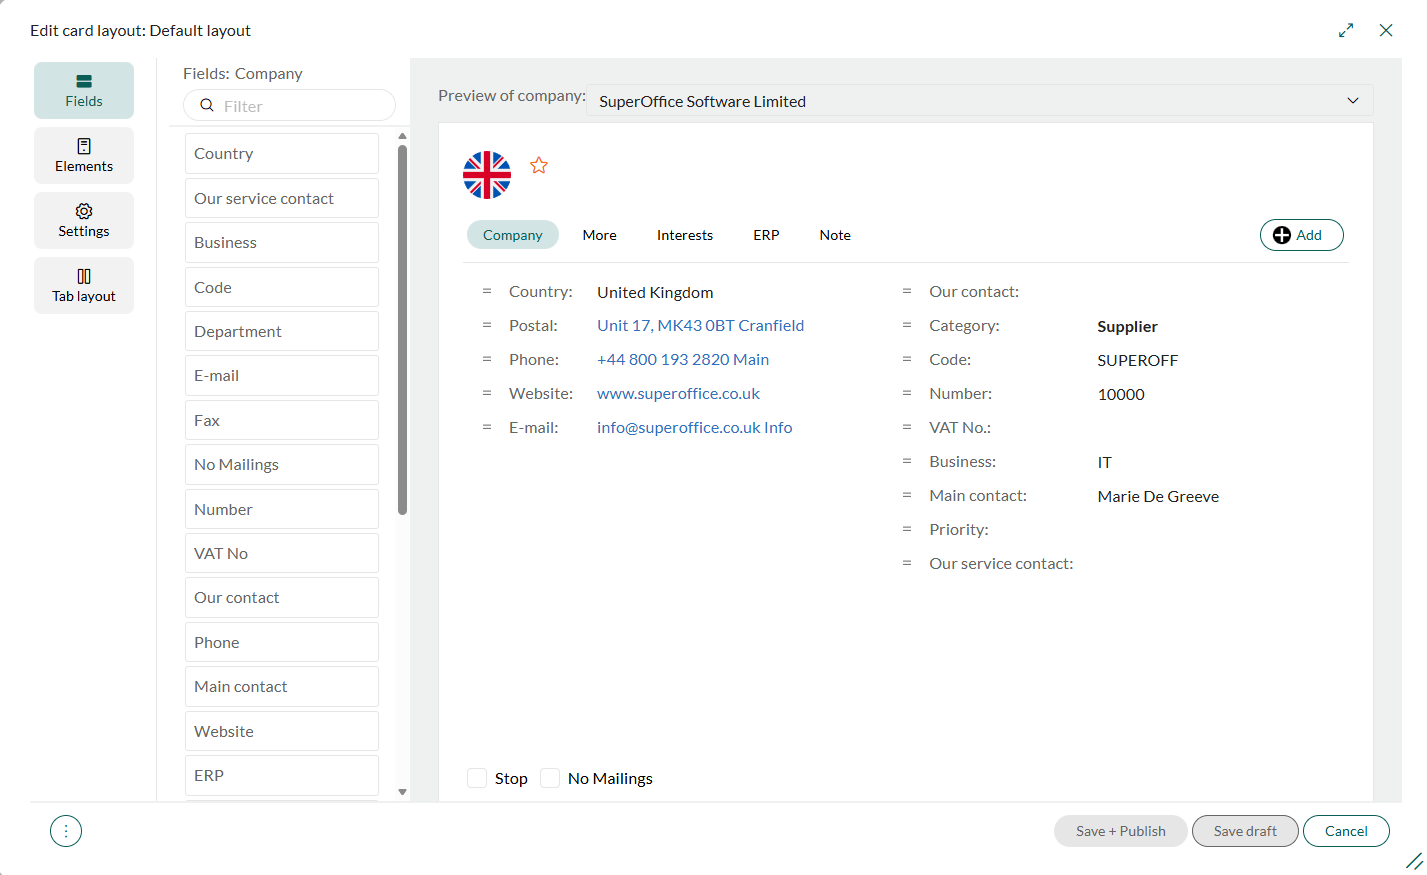
Task: Grab the drag handle beside Country
Action: pyautogui.click(x=487, y=291)
